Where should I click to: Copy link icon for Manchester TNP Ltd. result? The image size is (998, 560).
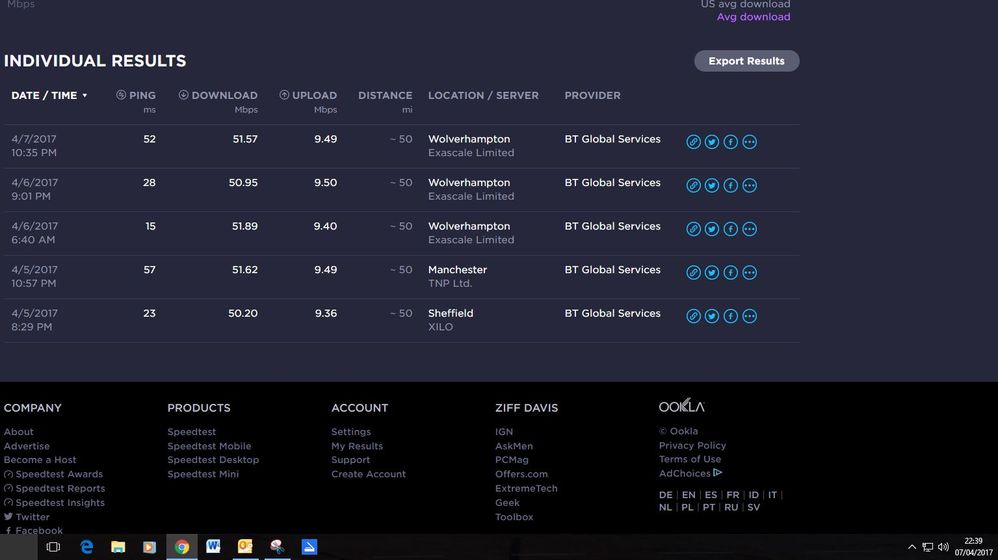693,272
